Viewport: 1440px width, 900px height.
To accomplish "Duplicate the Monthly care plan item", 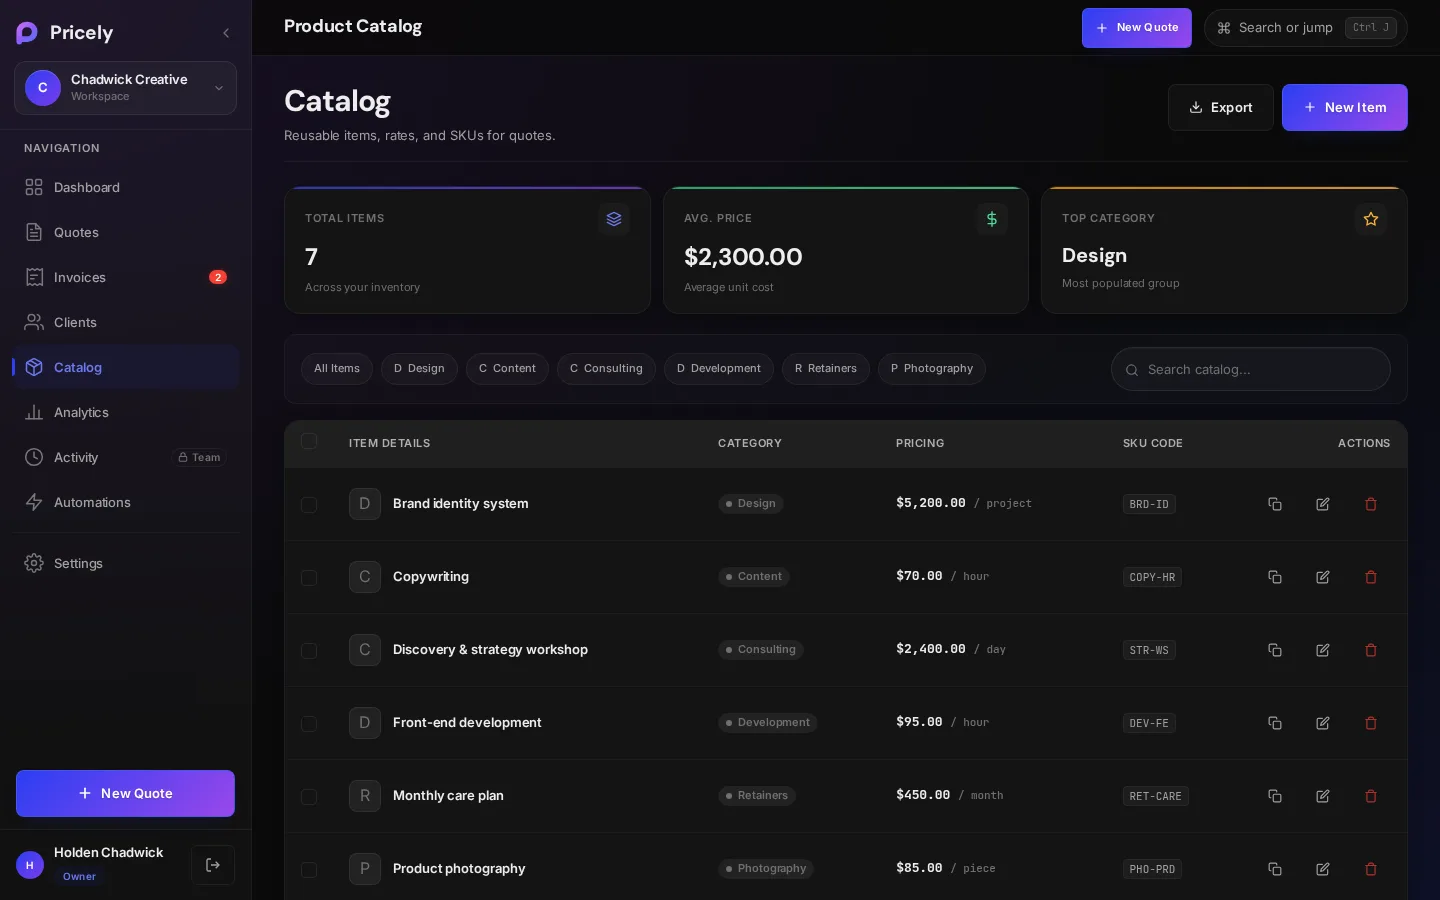I will [1275, 796].
